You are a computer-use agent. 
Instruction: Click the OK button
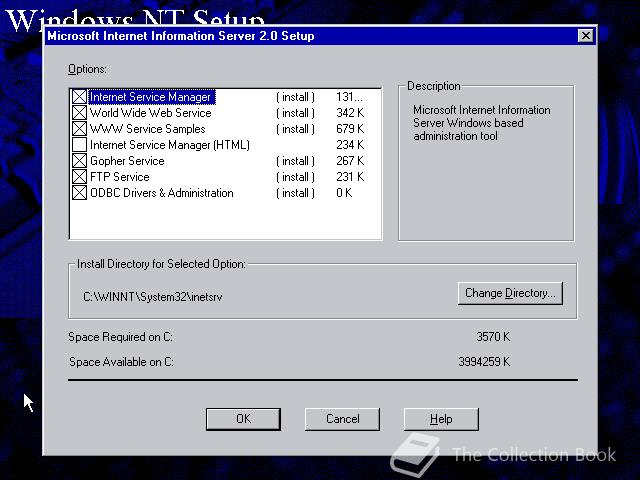243,419
